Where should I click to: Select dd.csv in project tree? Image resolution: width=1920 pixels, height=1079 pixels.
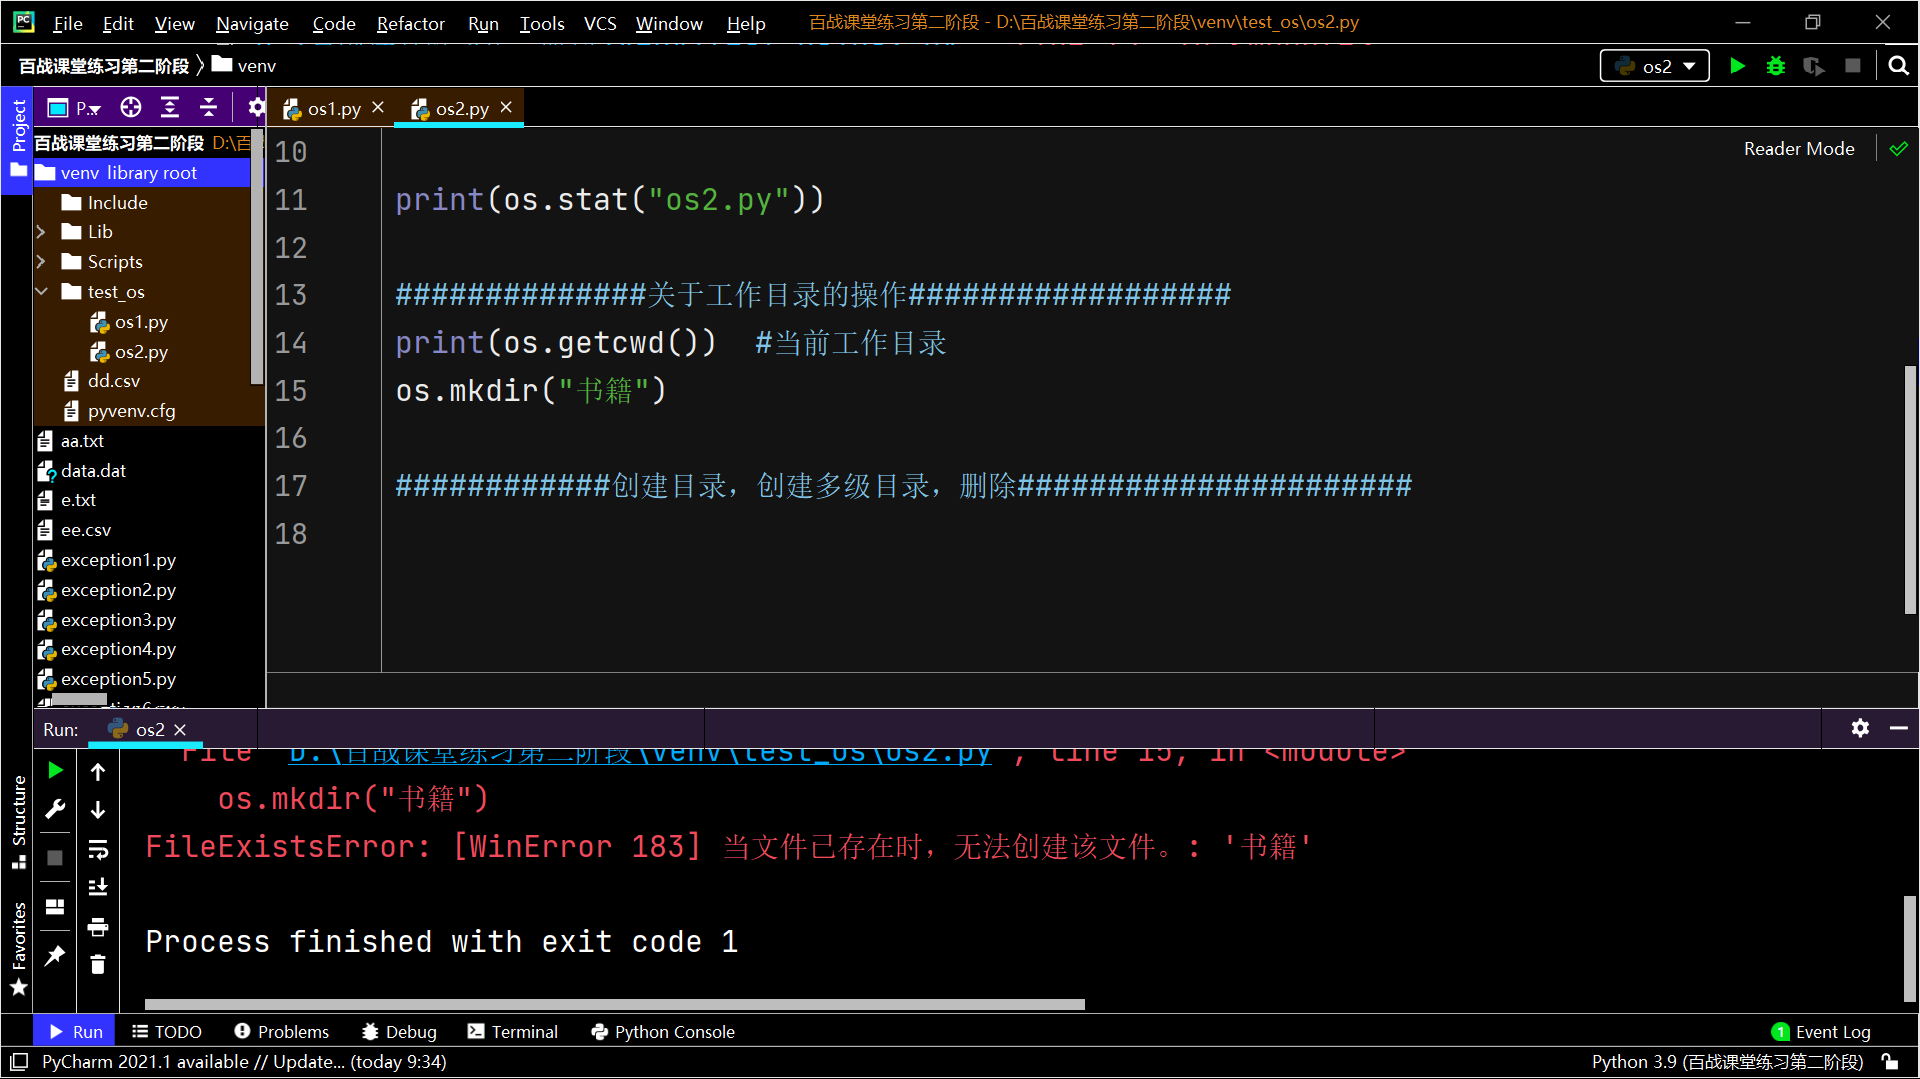point(113,381)
